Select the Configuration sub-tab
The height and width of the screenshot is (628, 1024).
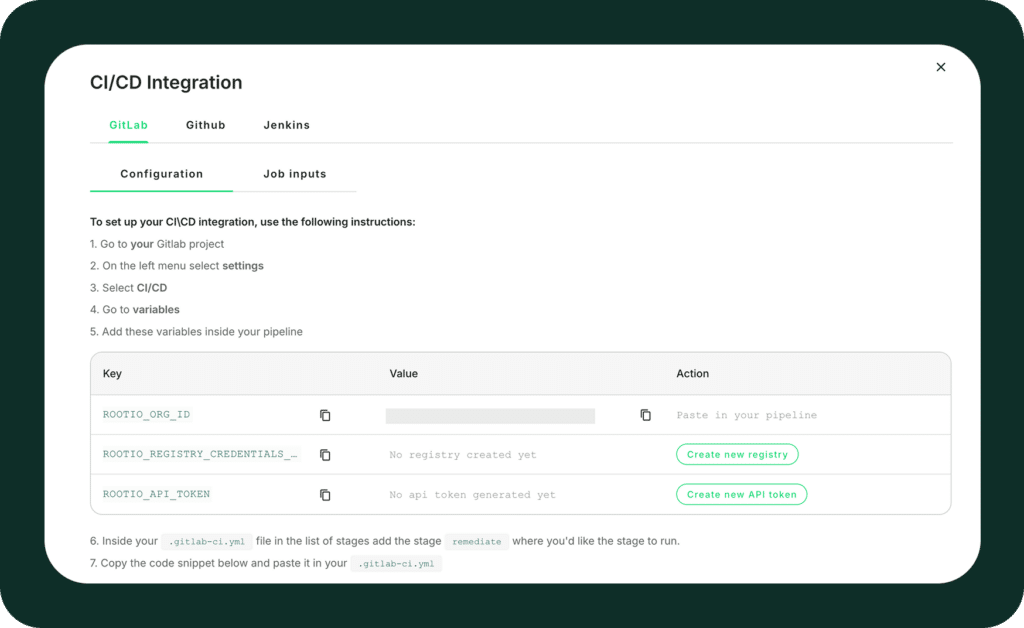pyautogui.click(x=161, y=174)
